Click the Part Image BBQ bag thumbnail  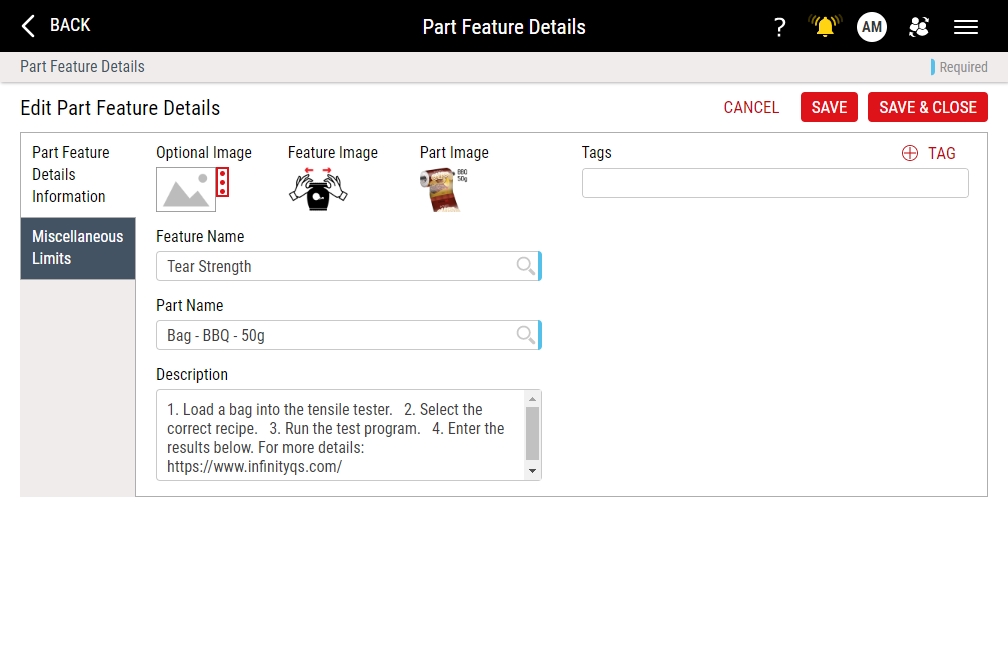point(443,190)
